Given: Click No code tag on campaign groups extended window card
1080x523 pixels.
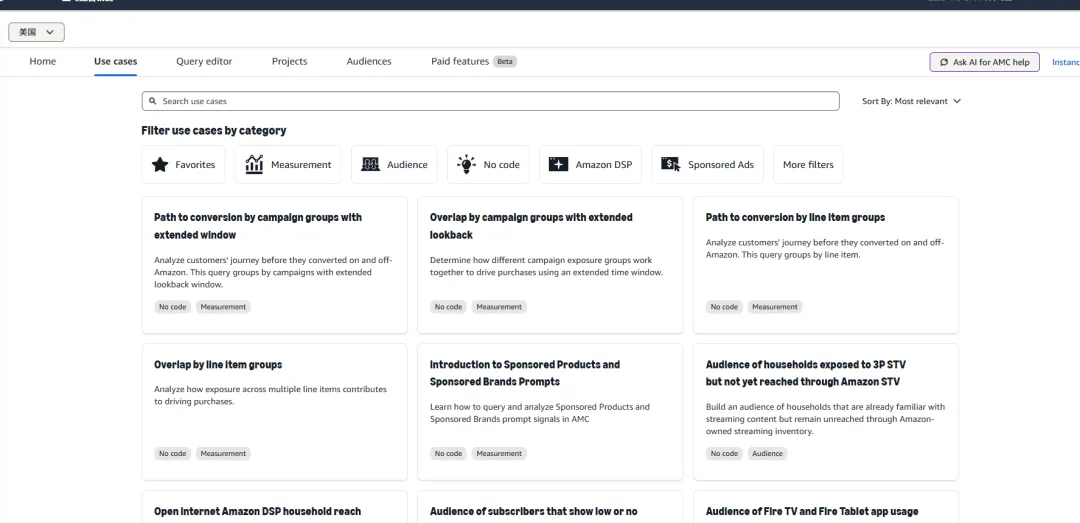Looking at the screenshot, I should point(172,307).
